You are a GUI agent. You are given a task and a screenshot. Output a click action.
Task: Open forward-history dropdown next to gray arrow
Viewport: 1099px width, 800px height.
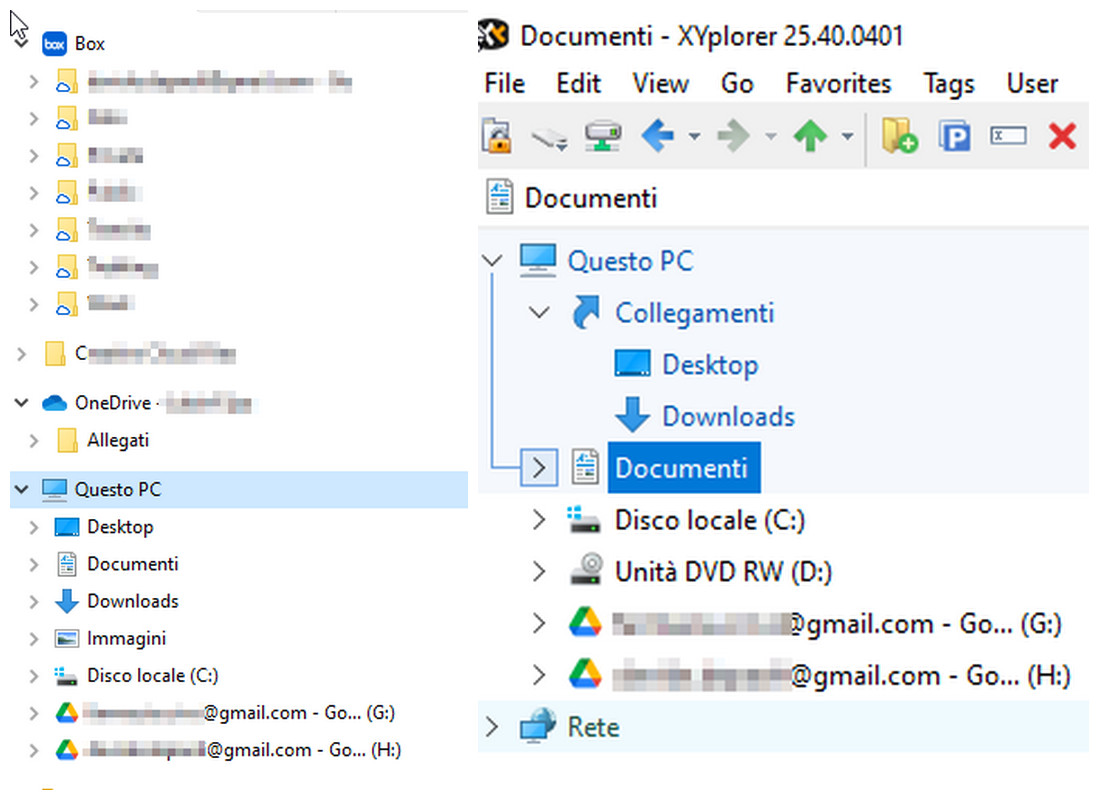tap(771, 137)
